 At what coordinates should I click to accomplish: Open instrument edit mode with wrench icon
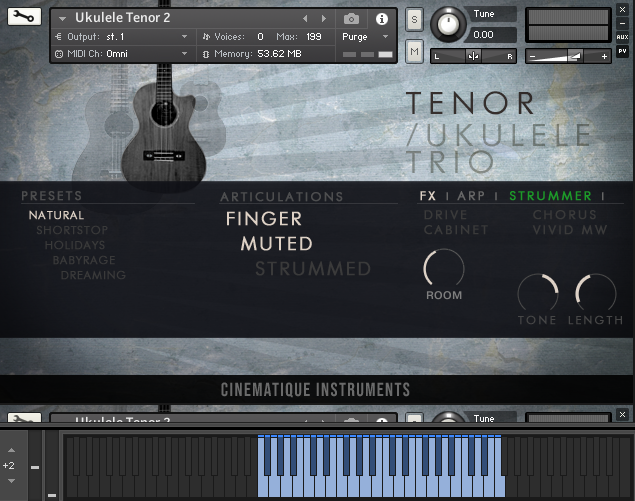pos(24,17)
